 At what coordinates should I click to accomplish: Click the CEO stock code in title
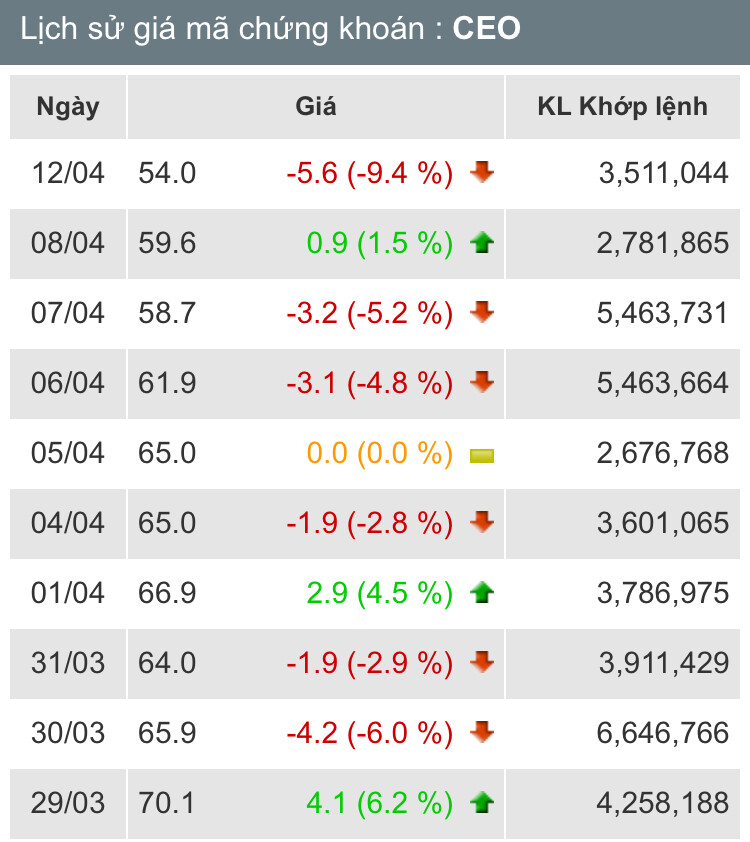point(487,29)
